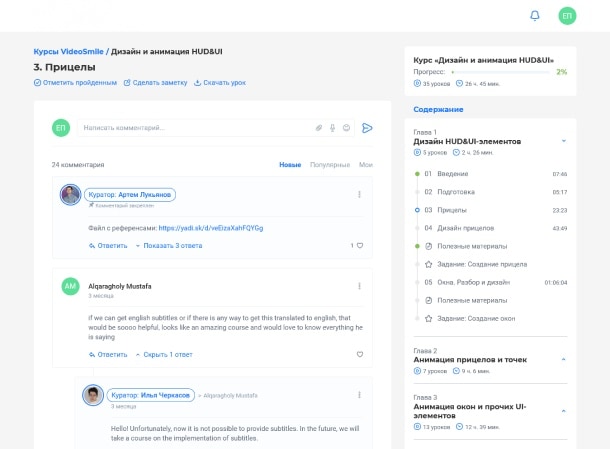610x449 pixels.
Task: Click the green EП profile avatar in header
Action: [x=567, y=16]
